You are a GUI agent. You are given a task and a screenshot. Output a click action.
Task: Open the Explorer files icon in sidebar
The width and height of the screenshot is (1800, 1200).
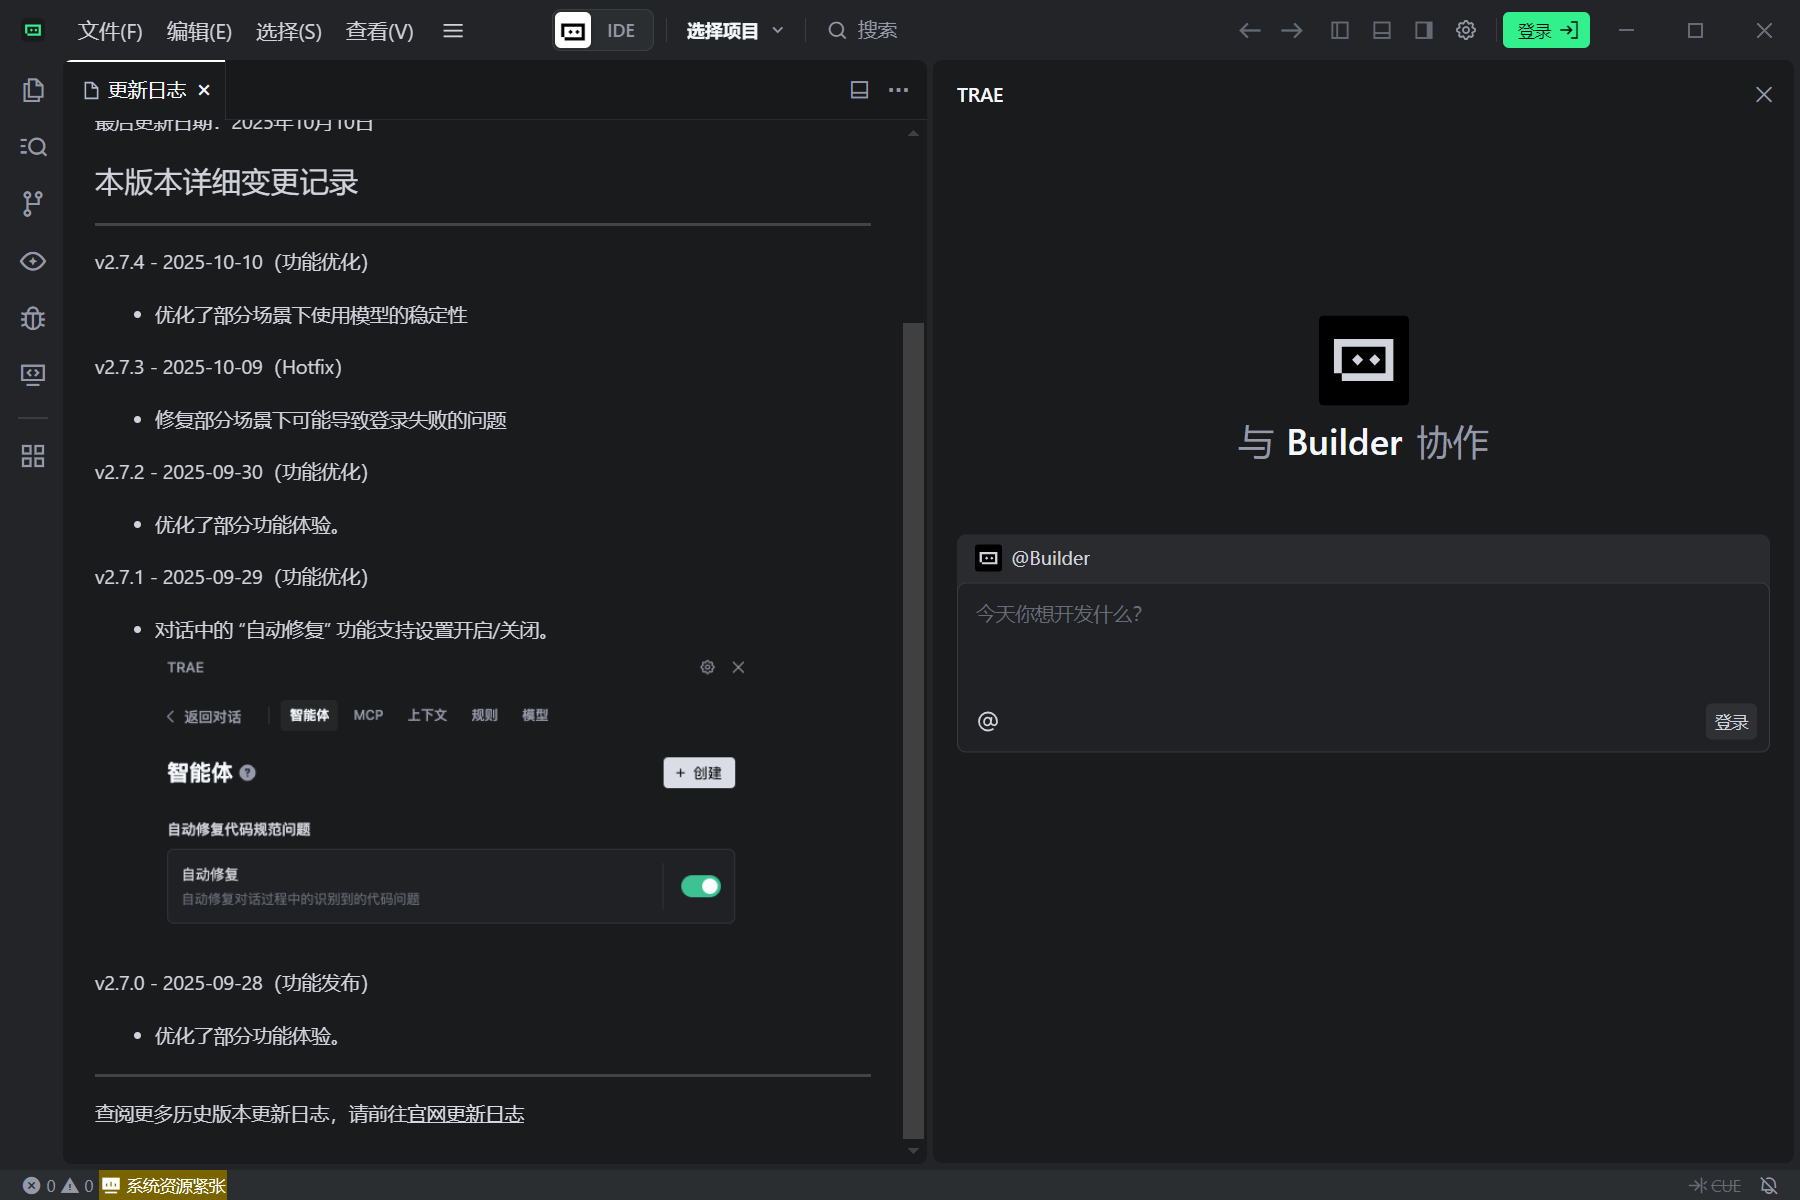[x=33, y=90]
